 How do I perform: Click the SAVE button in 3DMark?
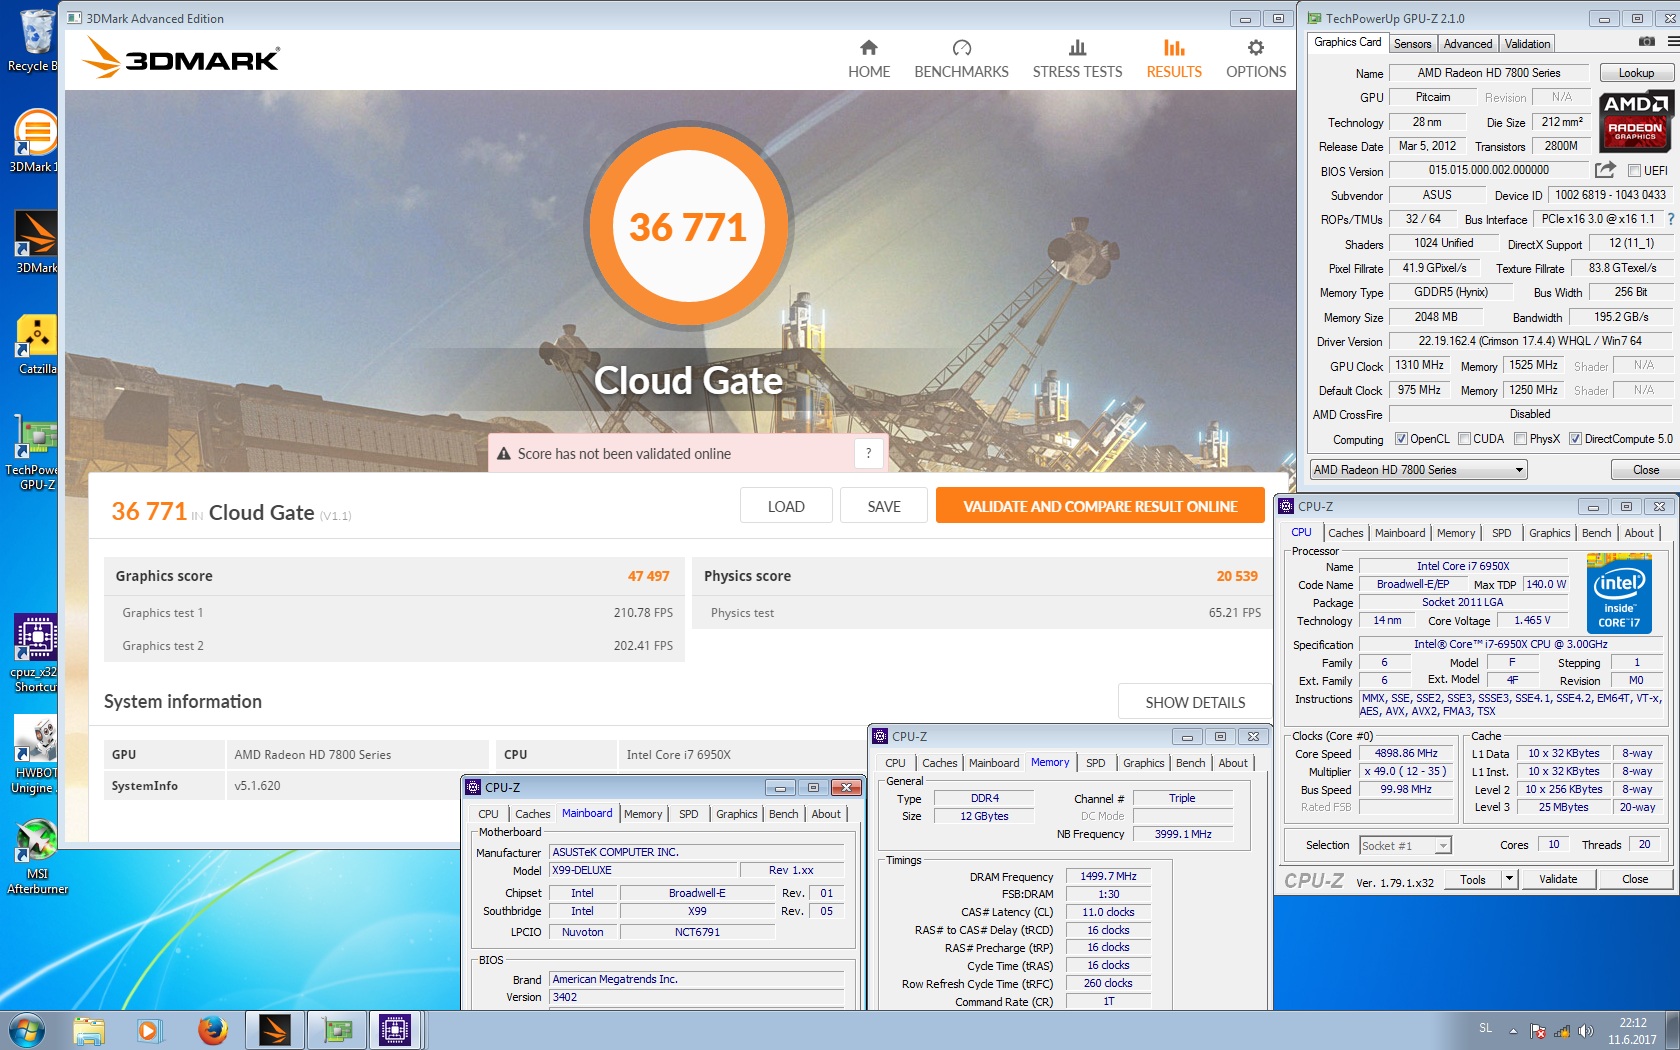tap(884, 506)
